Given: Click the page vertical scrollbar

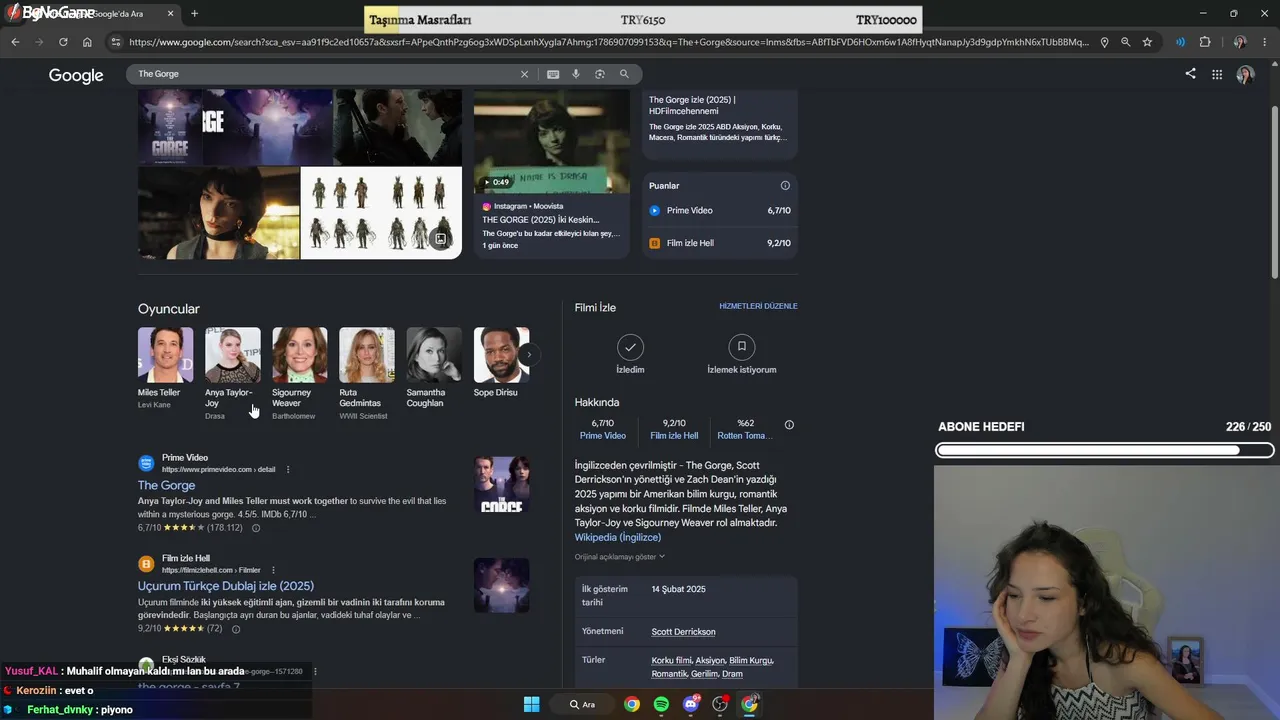Looking at the screenshot, I should point(1274,190).
